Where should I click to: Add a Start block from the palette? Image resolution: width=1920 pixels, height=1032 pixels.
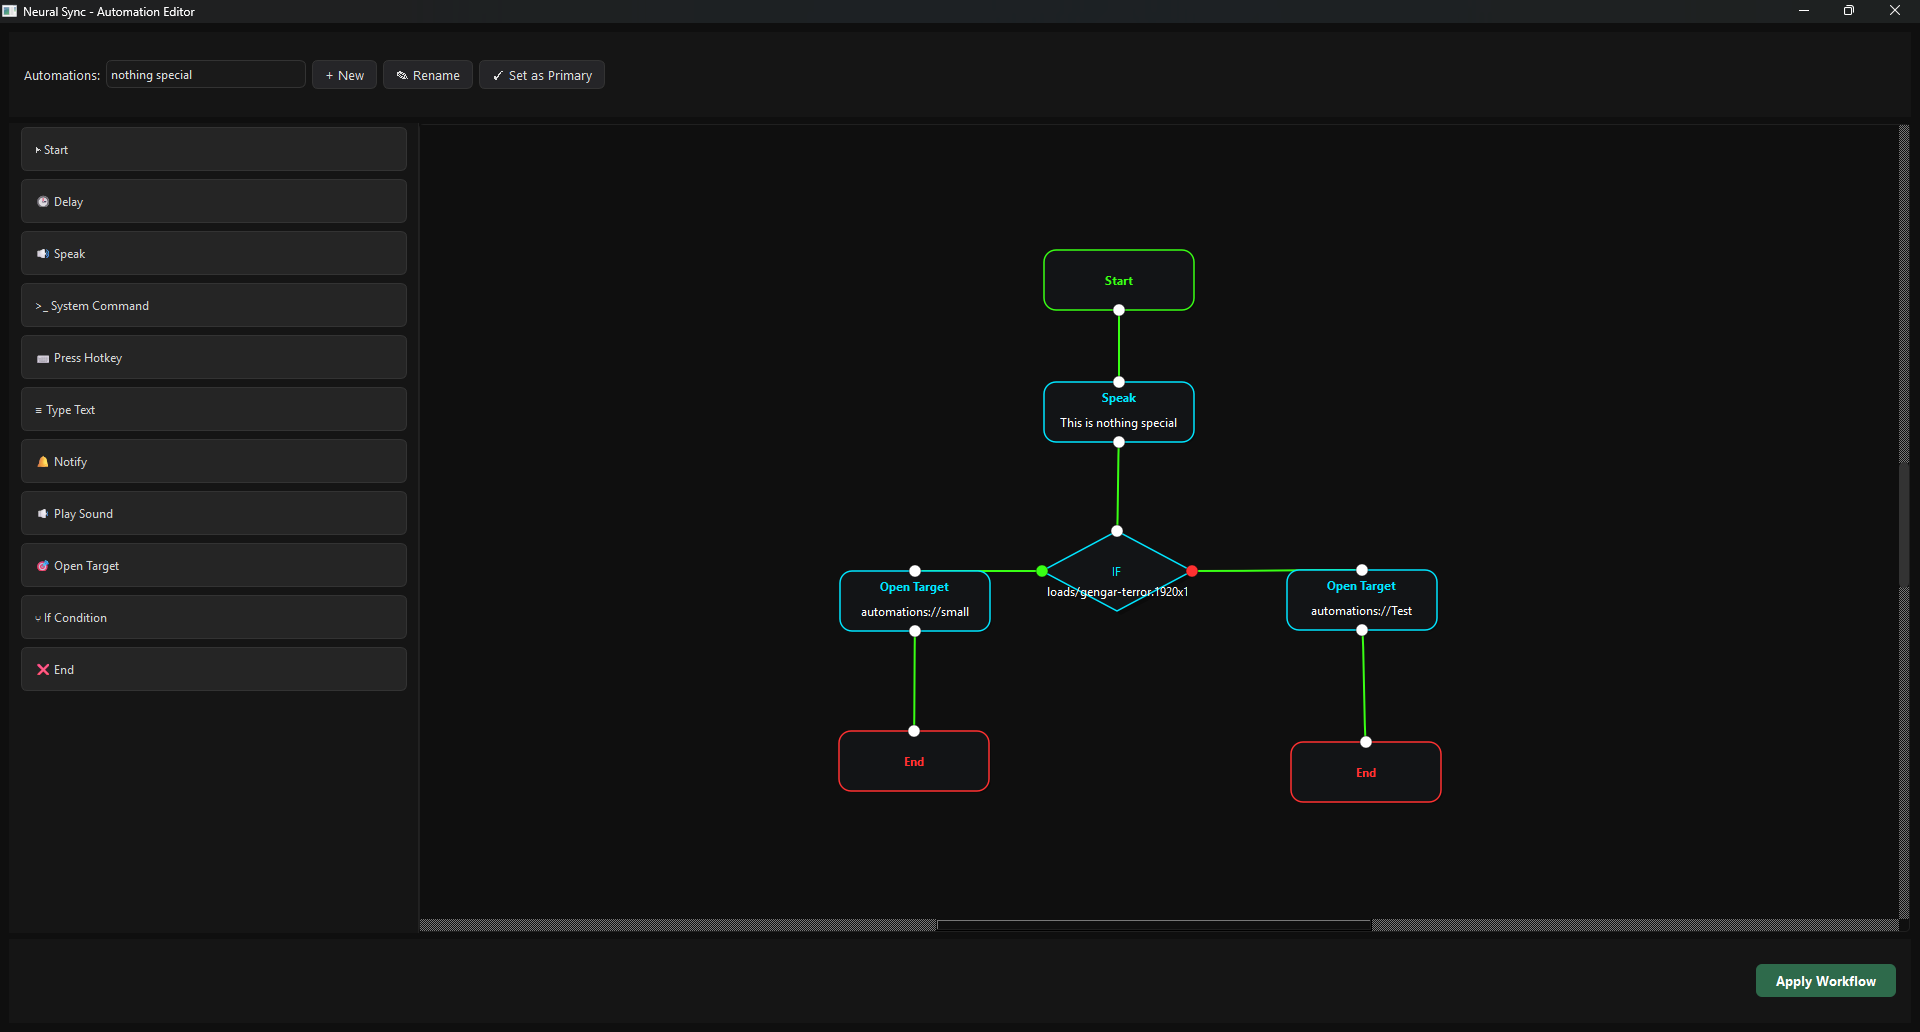(214, 149)
